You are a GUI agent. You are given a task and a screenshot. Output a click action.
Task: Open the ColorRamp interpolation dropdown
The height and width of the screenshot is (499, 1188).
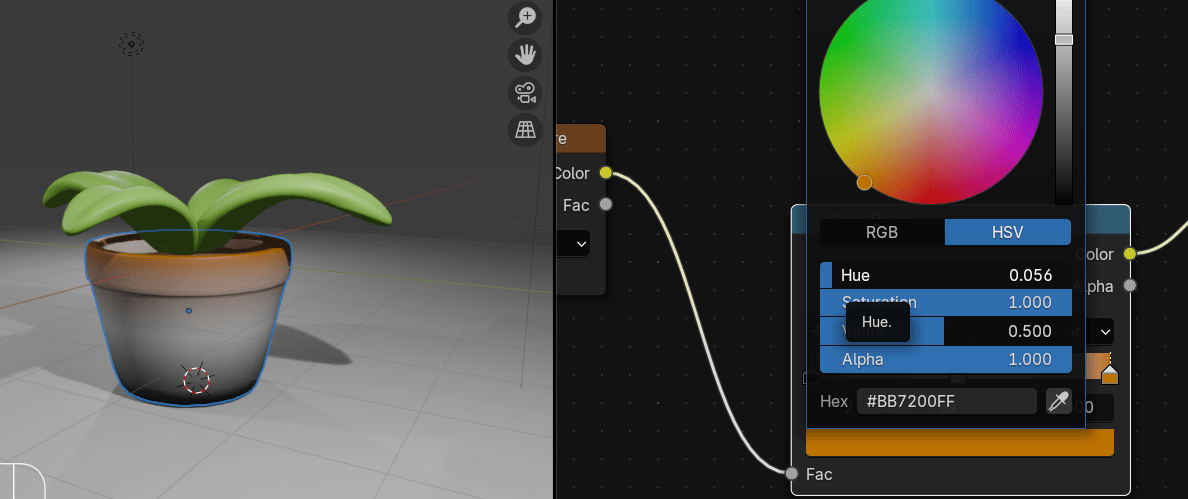[1103, 331]
